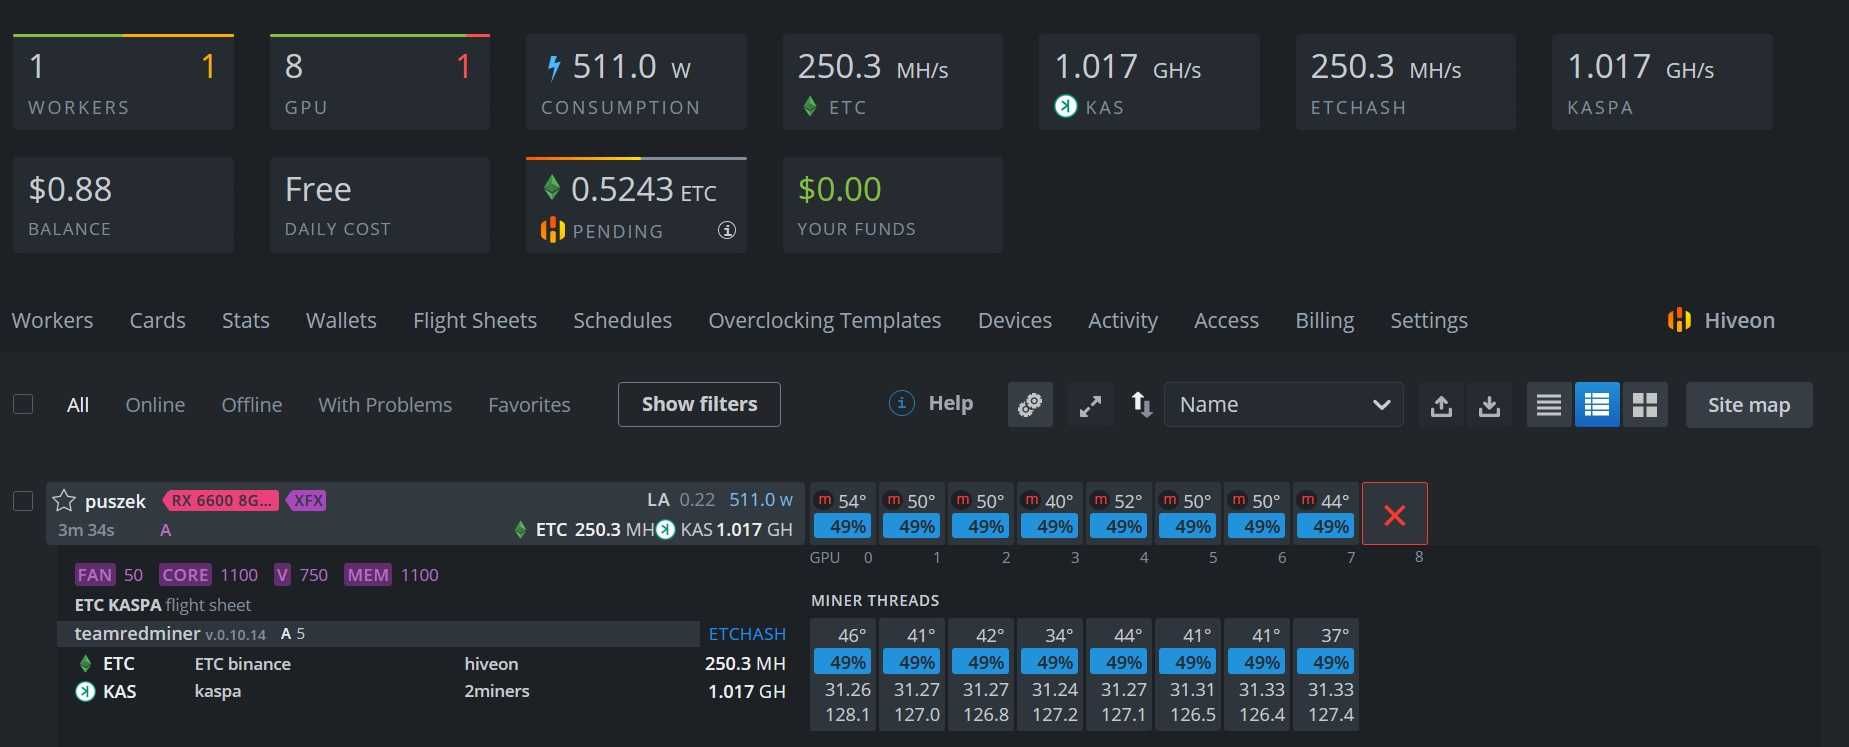Star the puszek worker as favorite
Screen dimensions: 1849x747
click(x=64, y=500)
